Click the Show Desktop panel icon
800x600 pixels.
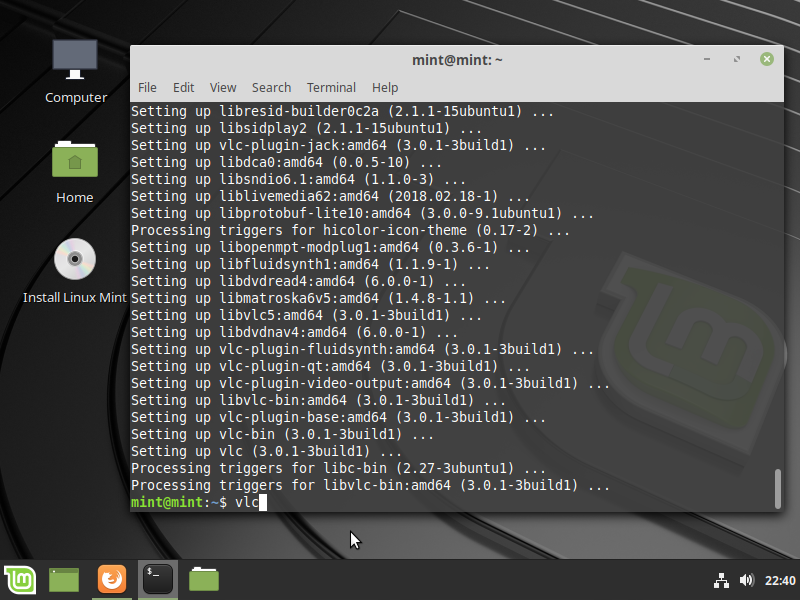coord(64,580)
